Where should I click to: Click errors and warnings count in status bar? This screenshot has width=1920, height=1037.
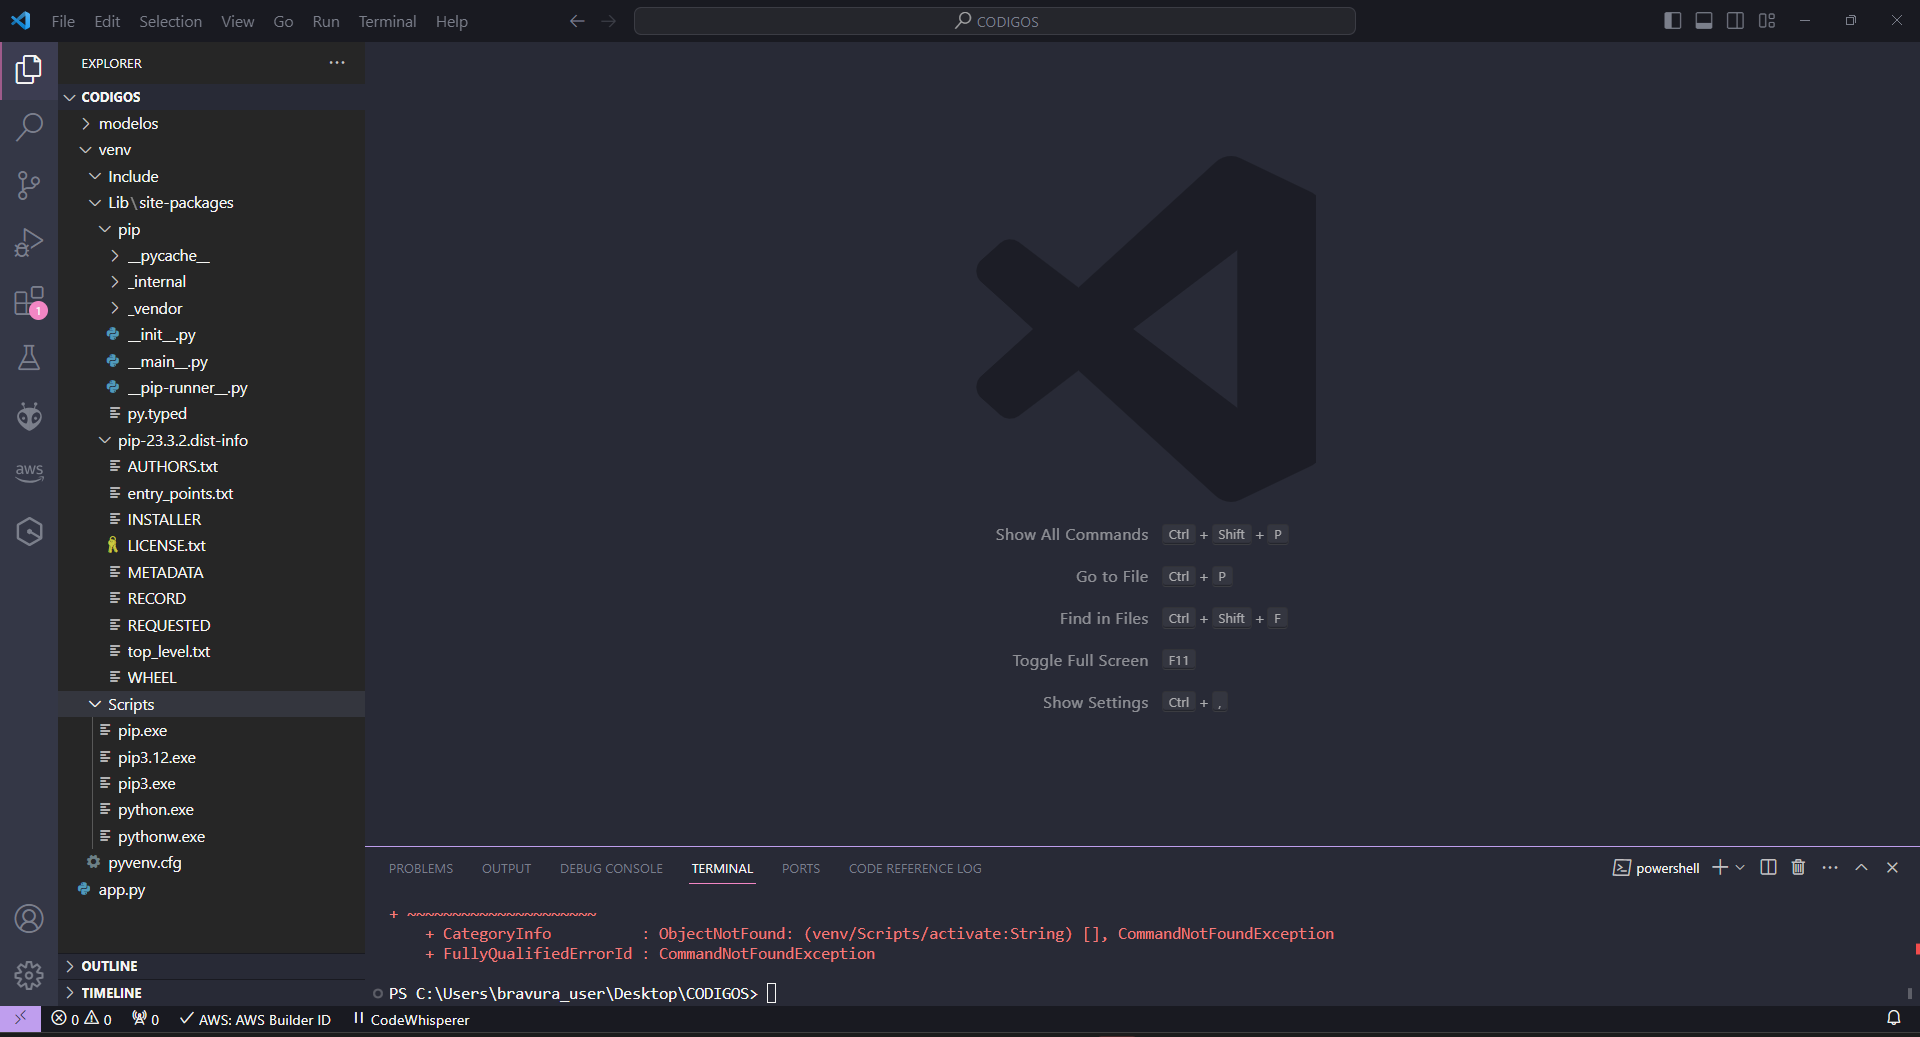pos(81,1019)
